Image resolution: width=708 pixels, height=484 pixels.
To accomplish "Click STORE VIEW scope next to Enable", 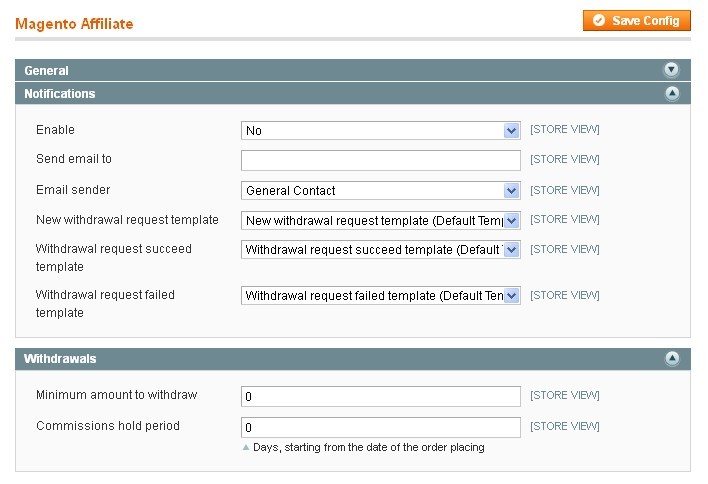I will [x=564, y=130].
